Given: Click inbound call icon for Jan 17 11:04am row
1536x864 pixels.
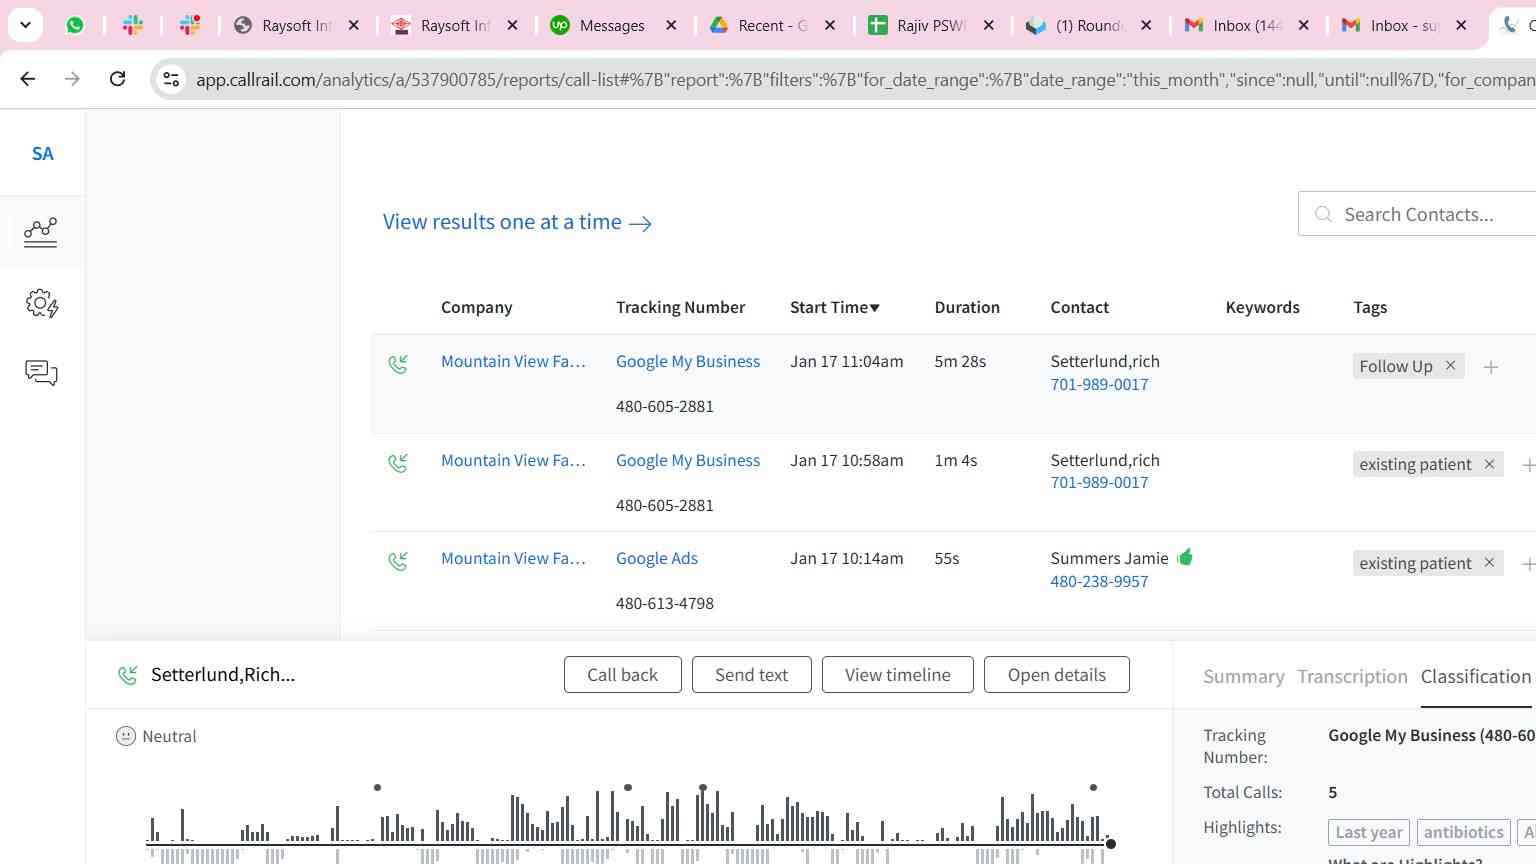Looking at the screenshot, I should click(398, 364).
